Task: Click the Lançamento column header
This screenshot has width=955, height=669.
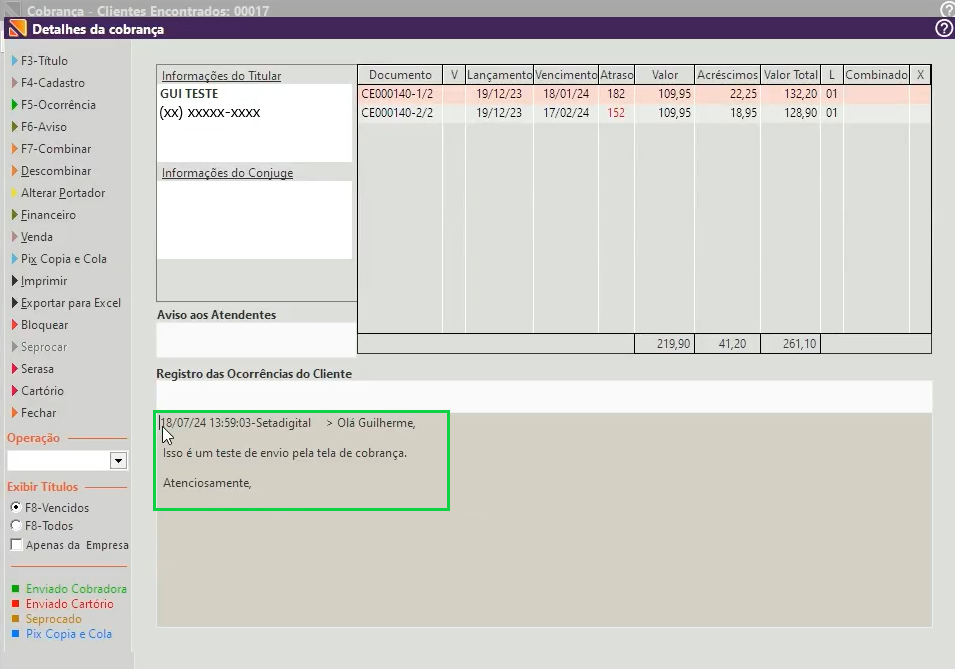Action: (x=499, y=75)
